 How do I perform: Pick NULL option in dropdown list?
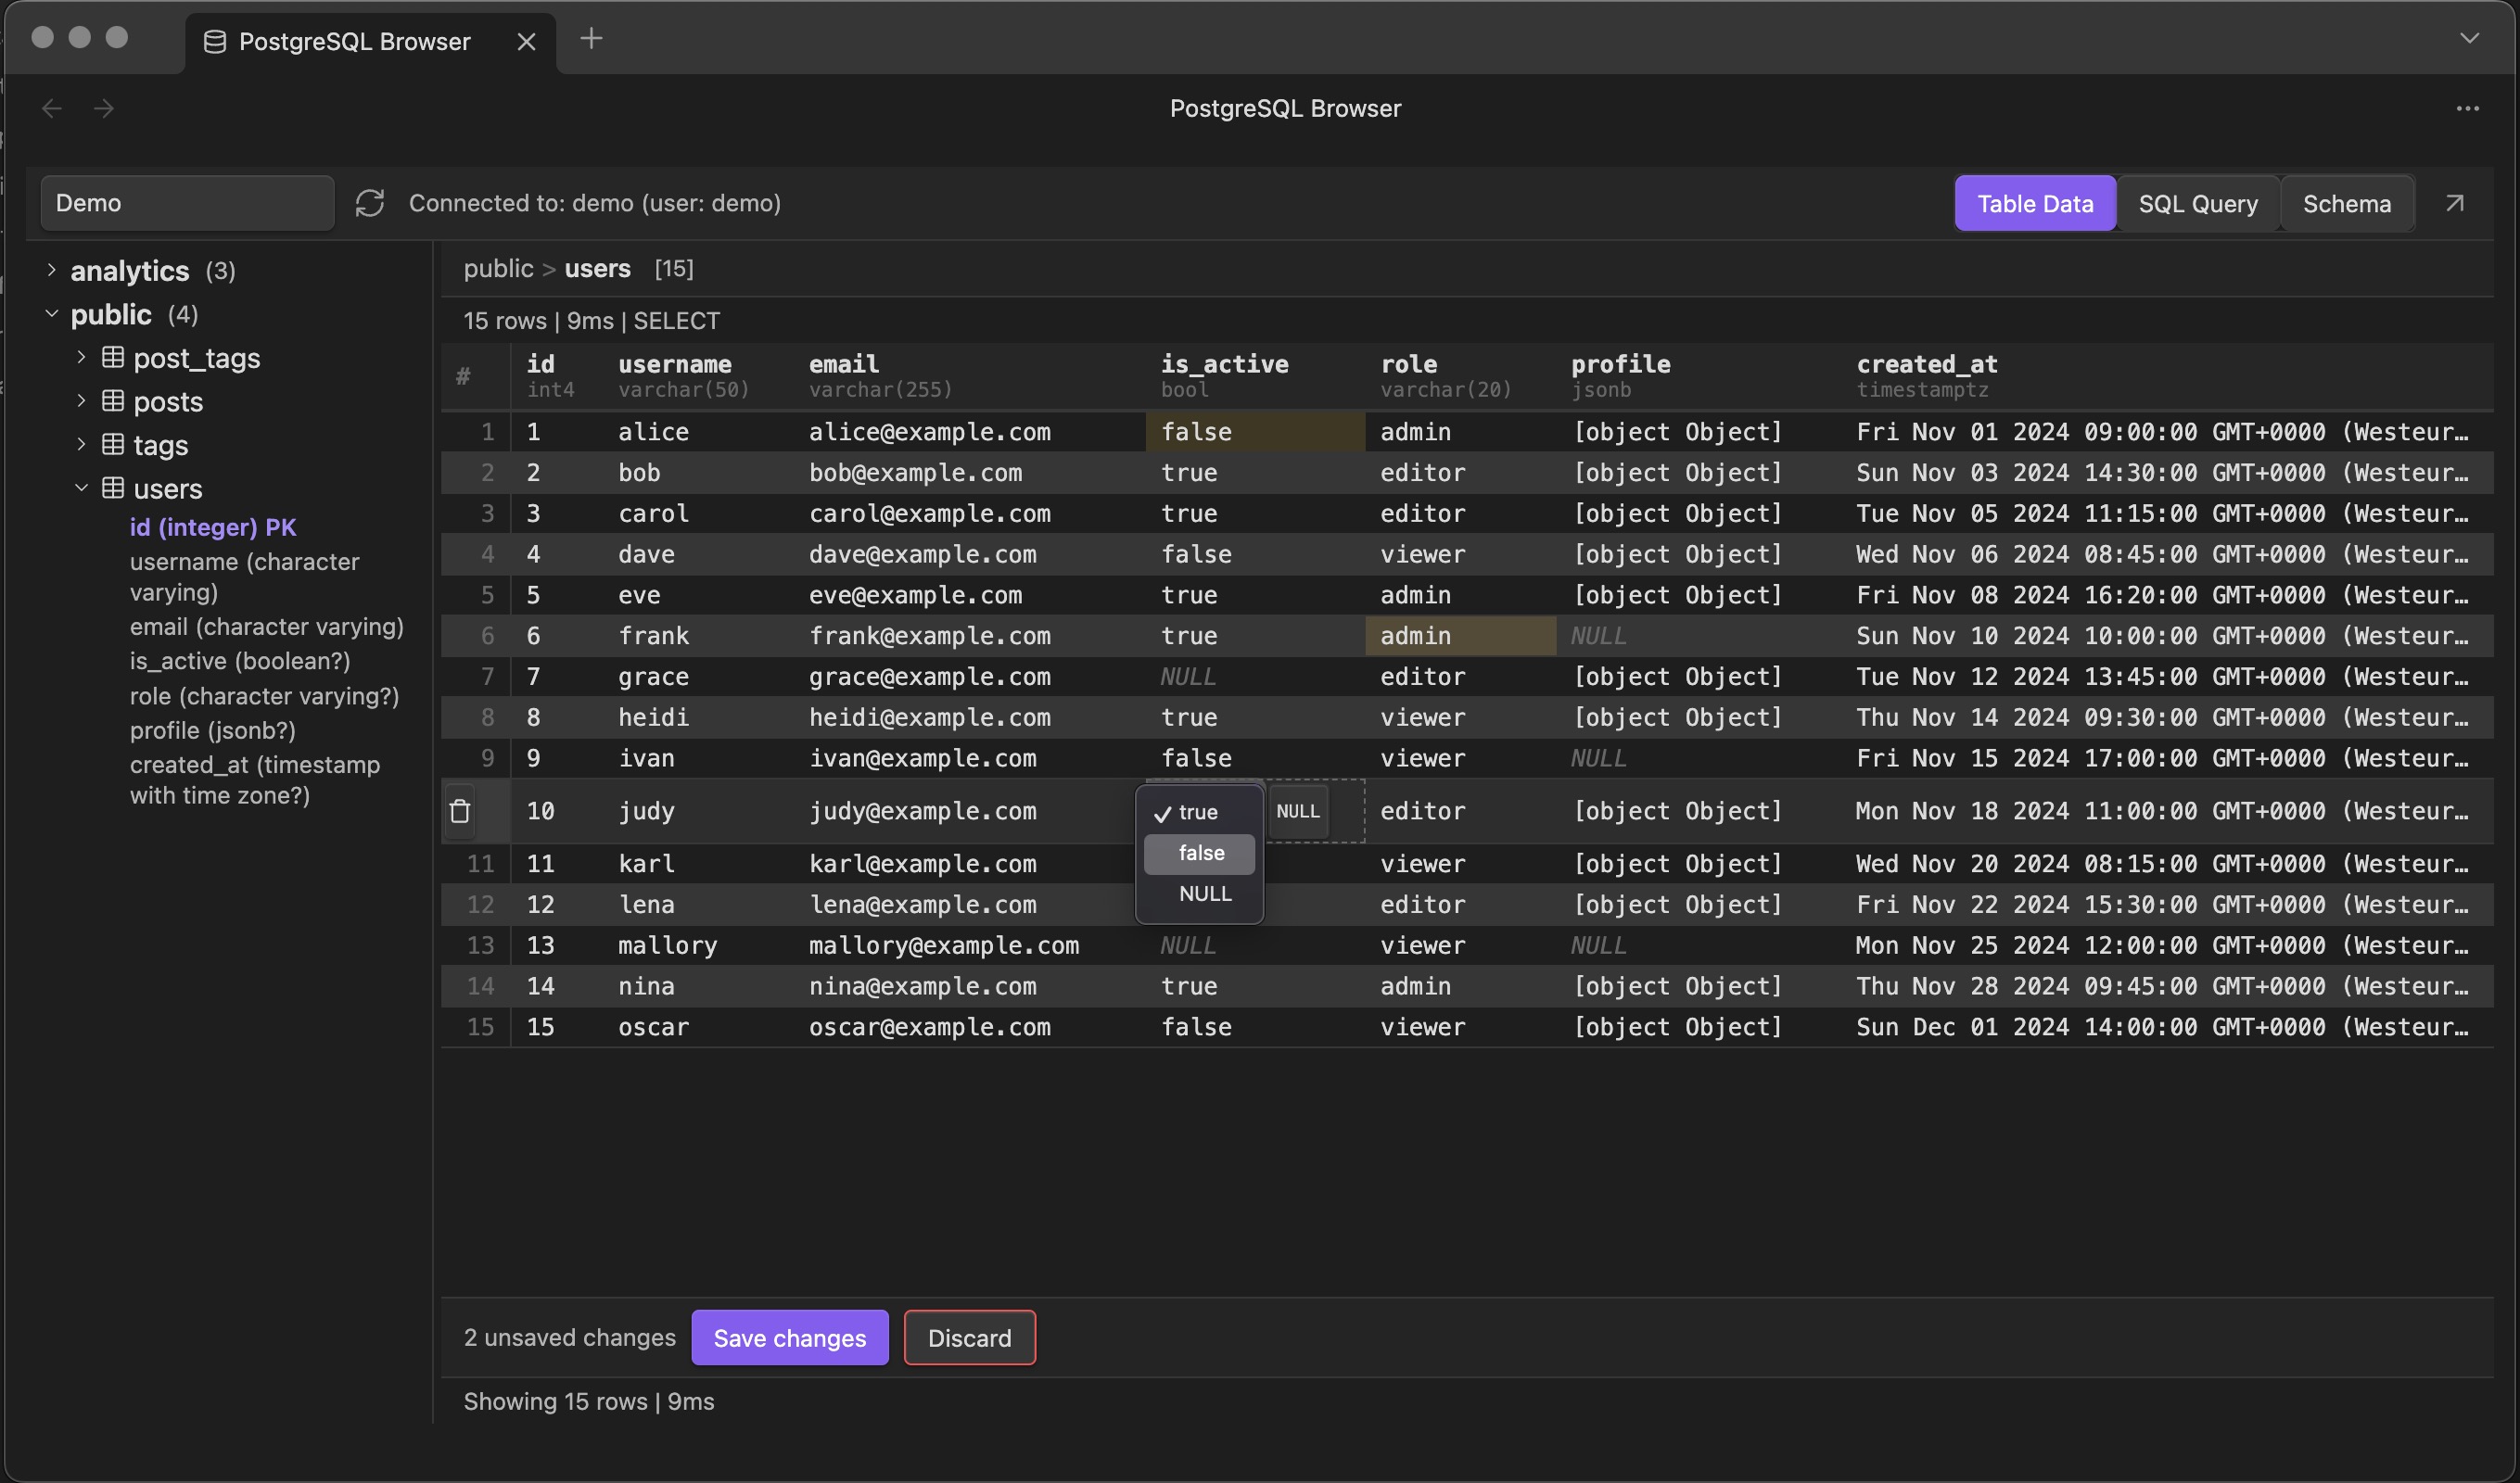coord(1204,894)
